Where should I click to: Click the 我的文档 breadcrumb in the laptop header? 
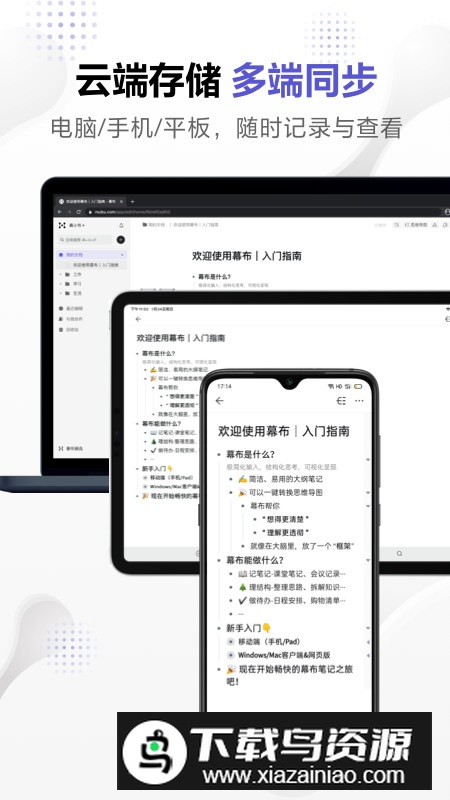(154, 224)
